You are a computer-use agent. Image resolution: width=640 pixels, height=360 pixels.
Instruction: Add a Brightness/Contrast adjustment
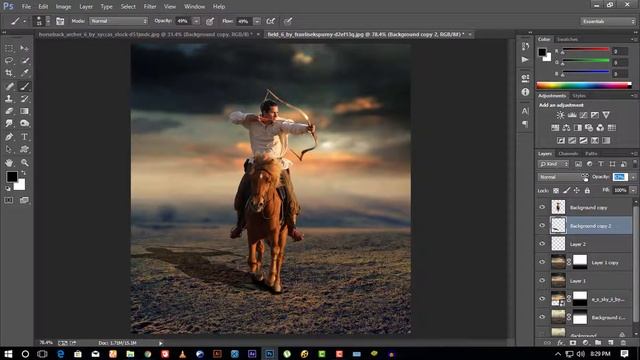[x=561, y=115]
